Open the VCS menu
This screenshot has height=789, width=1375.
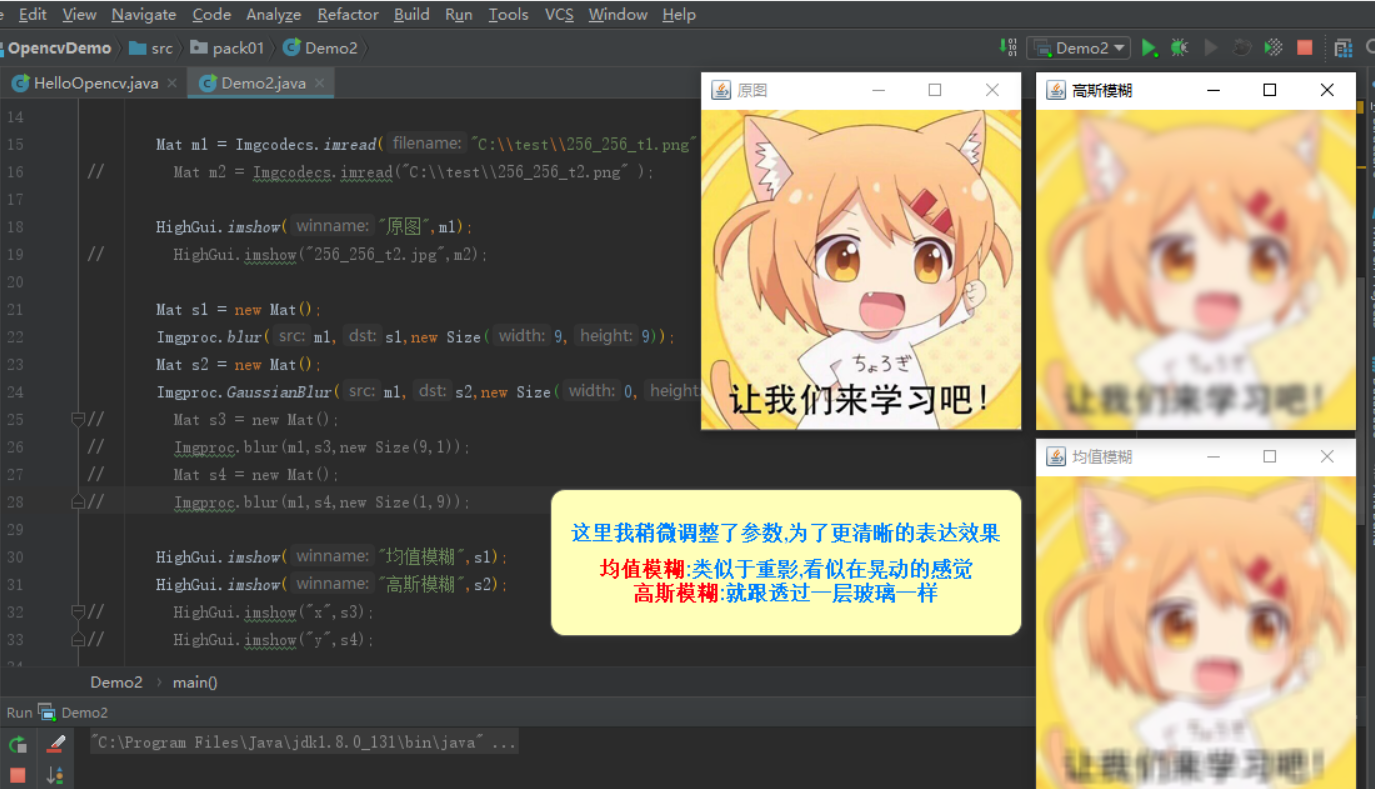coord(560,14)
